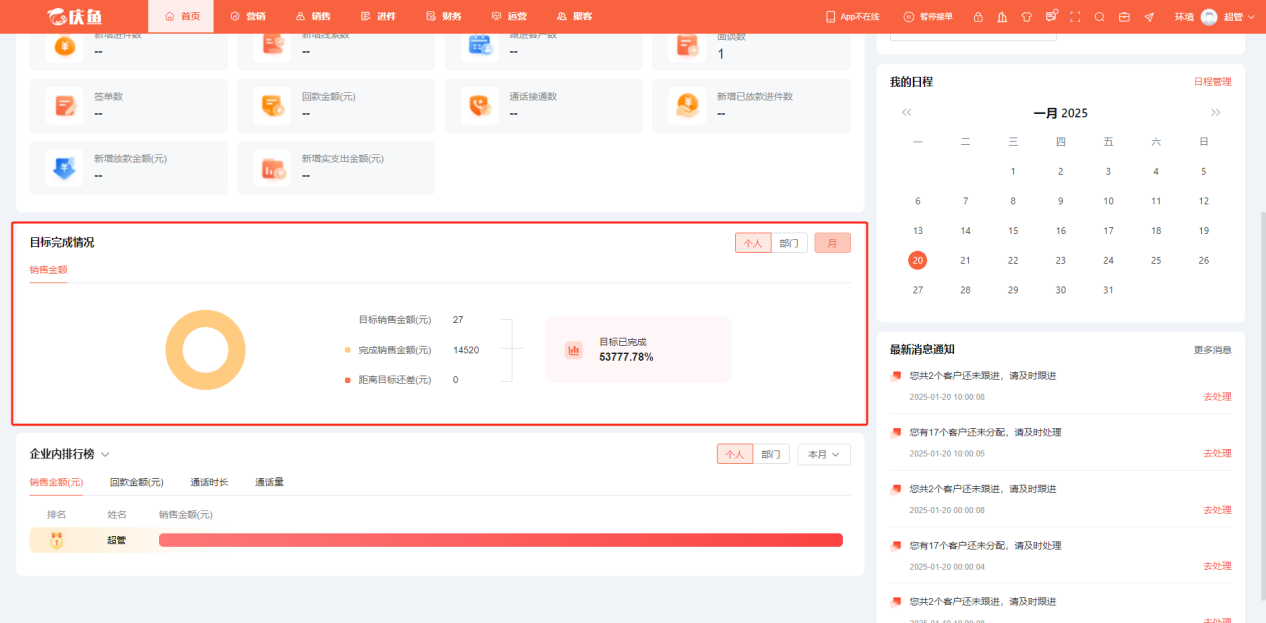The height and width of the screenshot is (623, 1266).
Task: Click the lock screen icon
Action: [978, 17]
